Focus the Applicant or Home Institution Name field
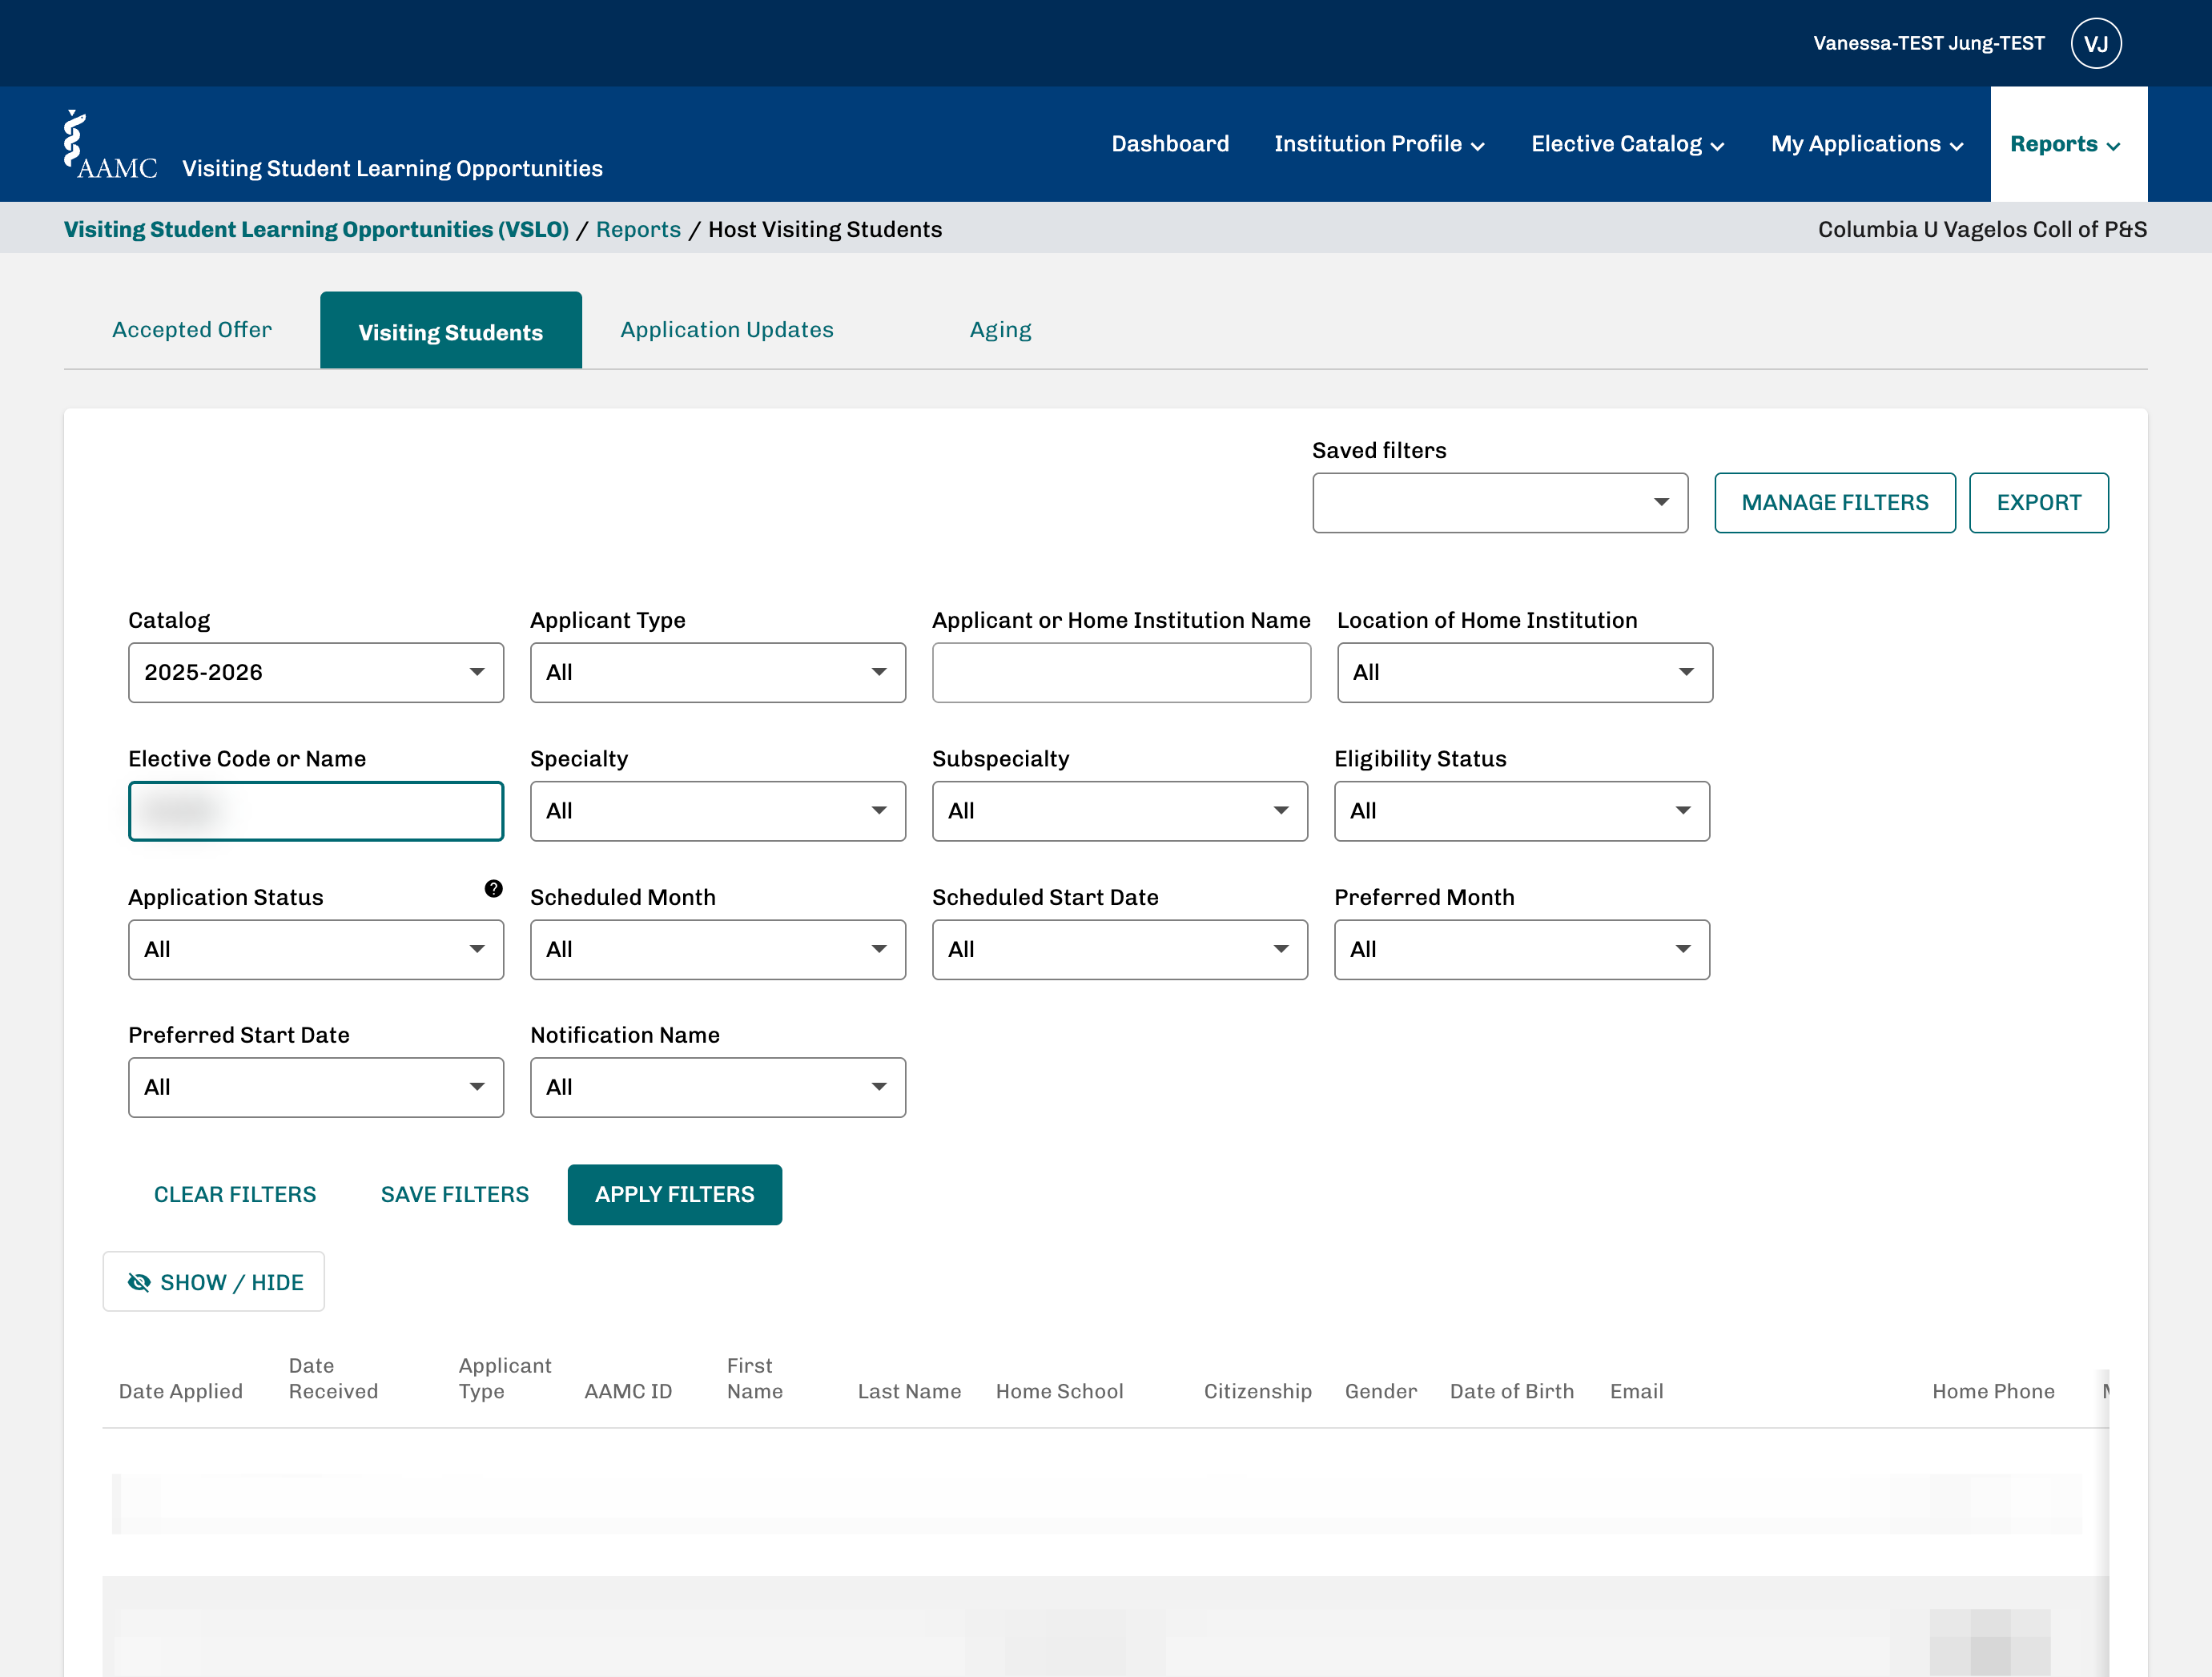 click(1121, 672)
